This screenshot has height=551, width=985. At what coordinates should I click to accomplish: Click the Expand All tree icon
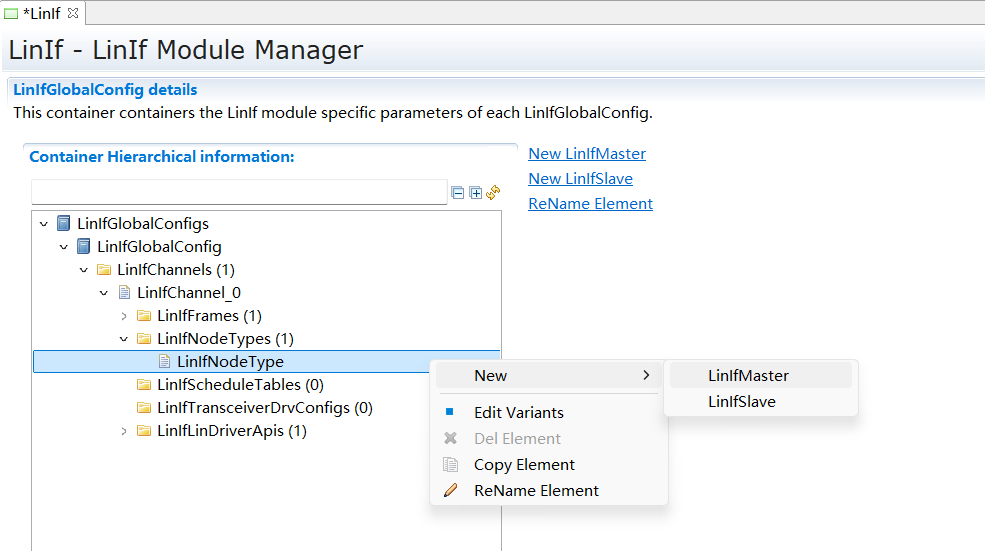tap(475, 193)
